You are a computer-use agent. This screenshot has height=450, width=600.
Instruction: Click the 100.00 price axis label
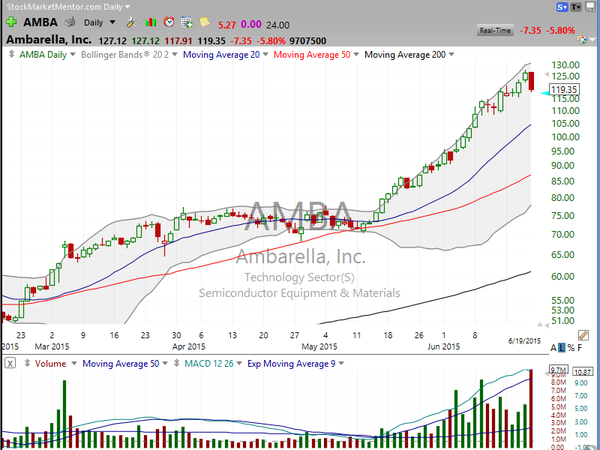point(566,137)
